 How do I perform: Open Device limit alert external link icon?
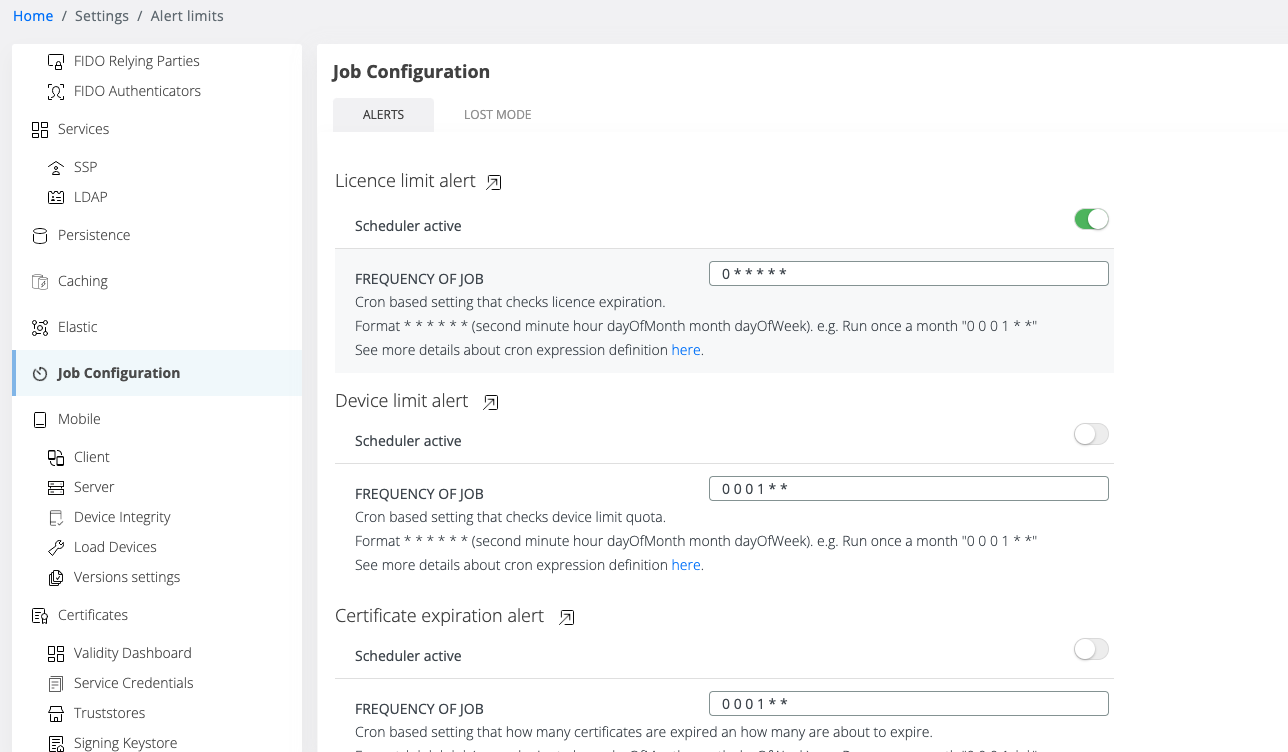pos(491,402)
